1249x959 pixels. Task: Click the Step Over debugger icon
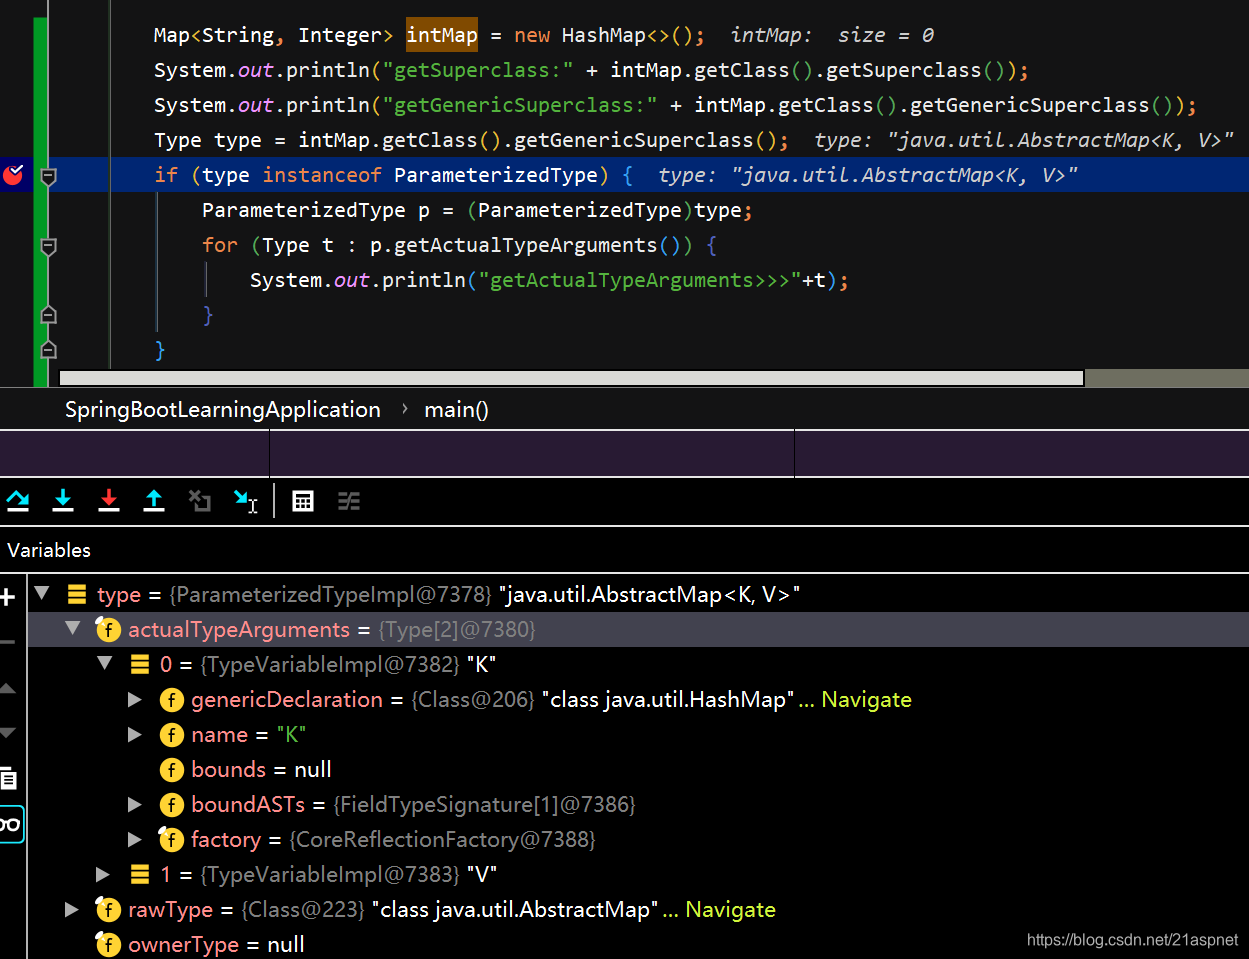coord(18,501)
